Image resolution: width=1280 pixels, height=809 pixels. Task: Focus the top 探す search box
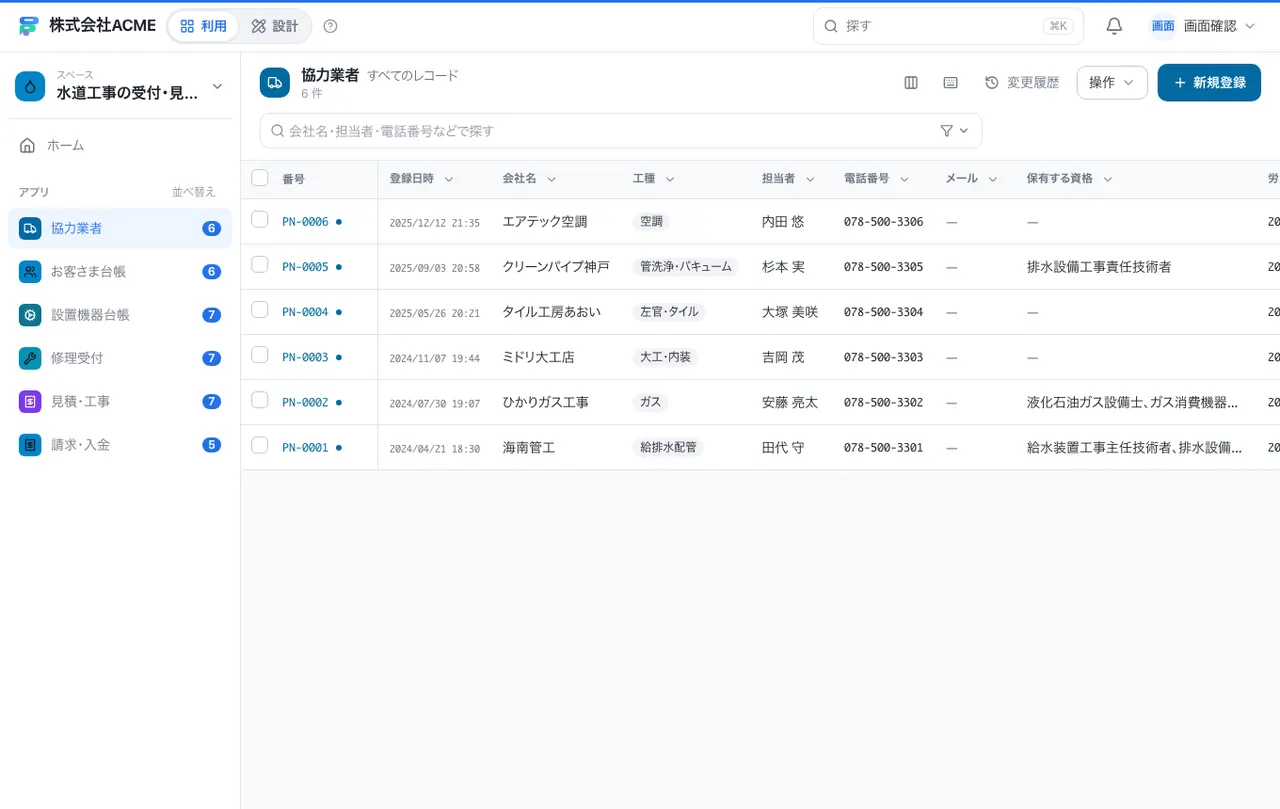tap(948, 26)
